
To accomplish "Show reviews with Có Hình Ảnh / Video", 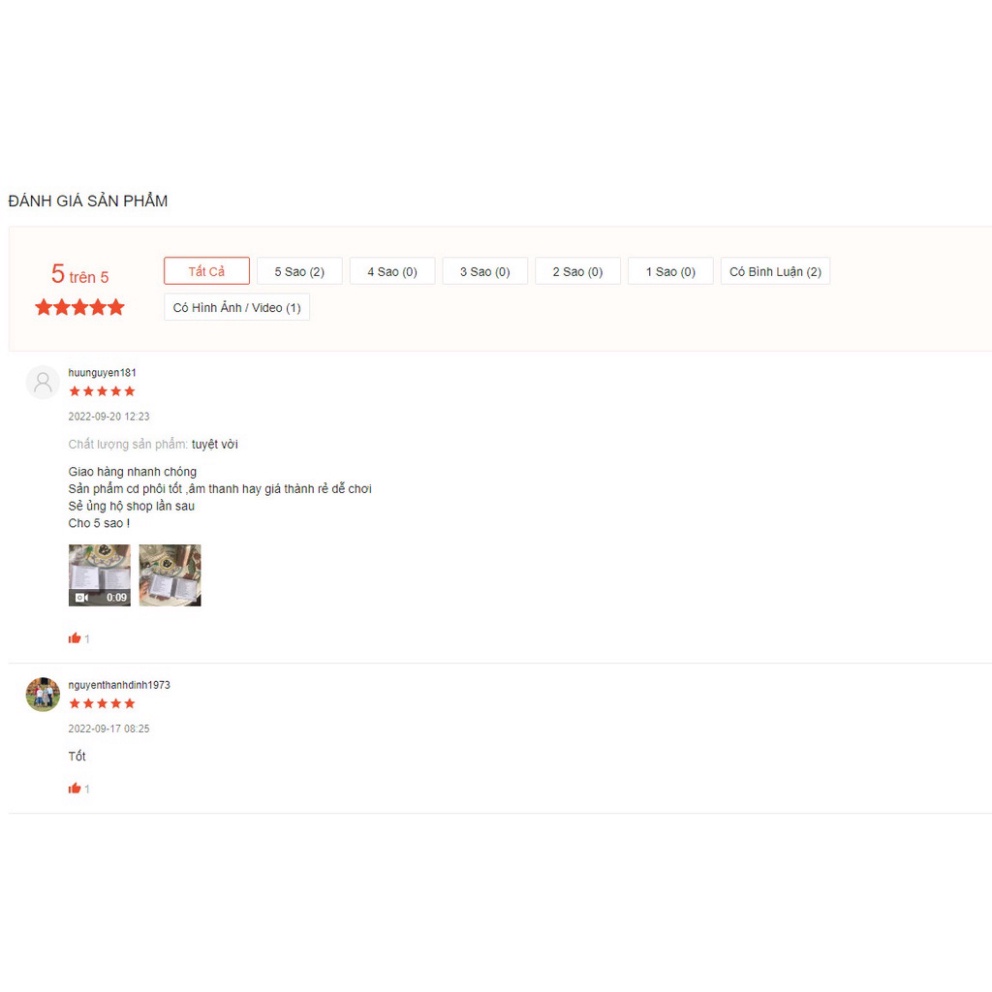I will coord(237,307).
